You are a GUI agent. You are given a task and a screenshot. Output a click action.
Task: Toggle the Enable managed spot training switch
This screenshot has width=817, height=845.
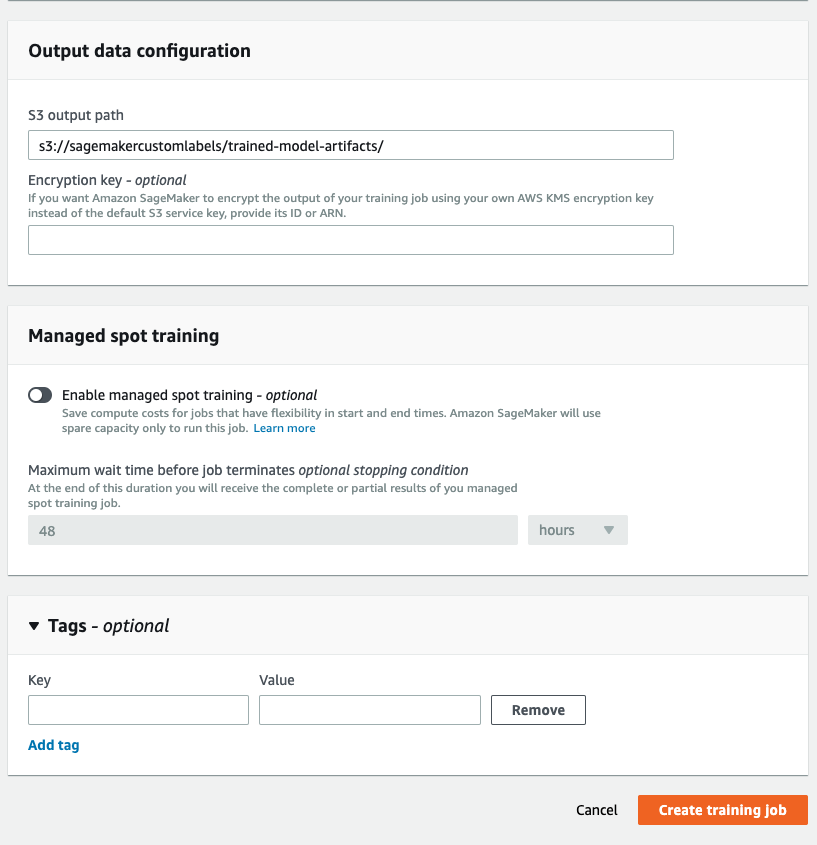click(x=40, y=395)
